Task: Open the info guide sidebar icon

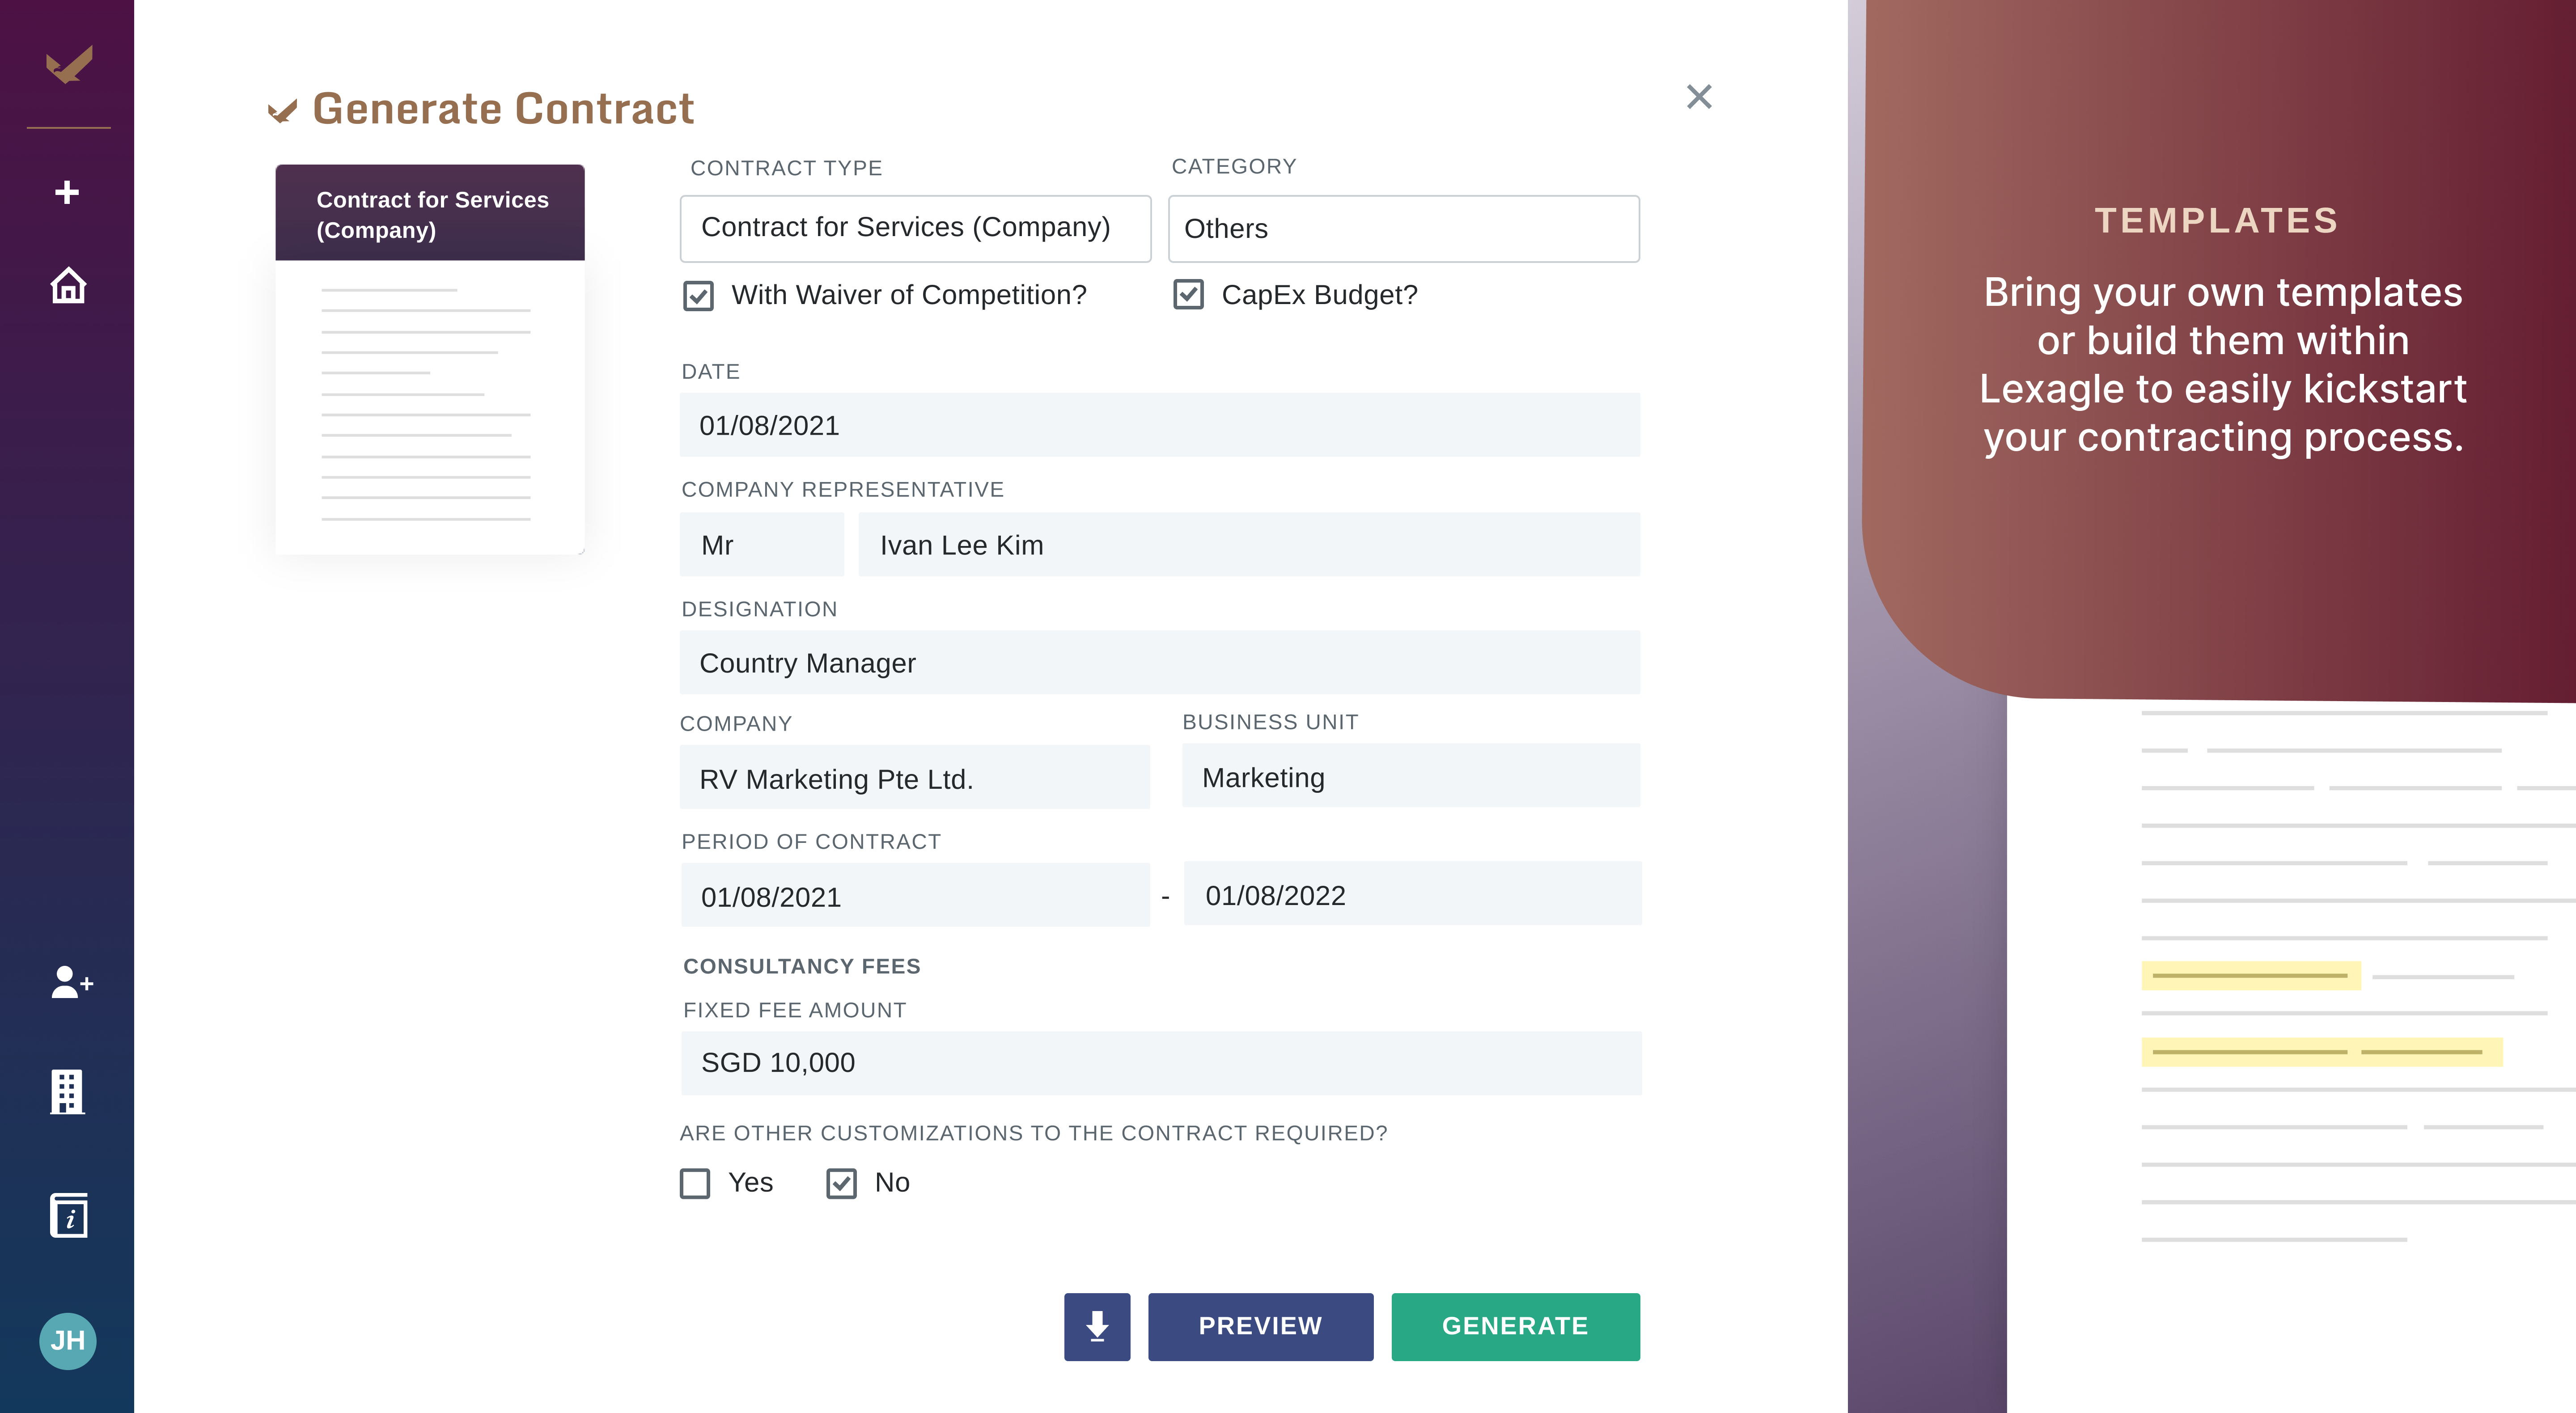Action: pos(69,1215)
